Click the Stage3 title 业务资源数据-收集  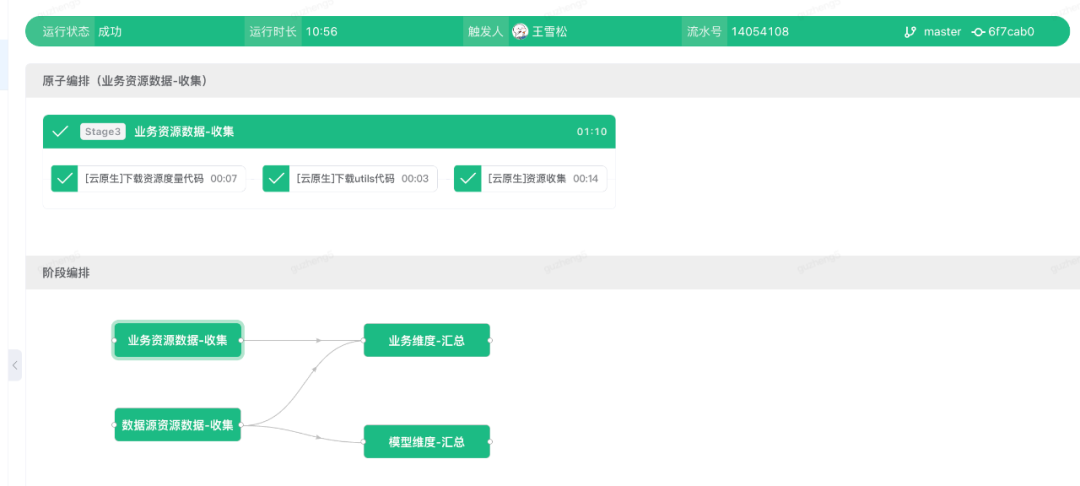pyautogui.click(x=184, y=131)
